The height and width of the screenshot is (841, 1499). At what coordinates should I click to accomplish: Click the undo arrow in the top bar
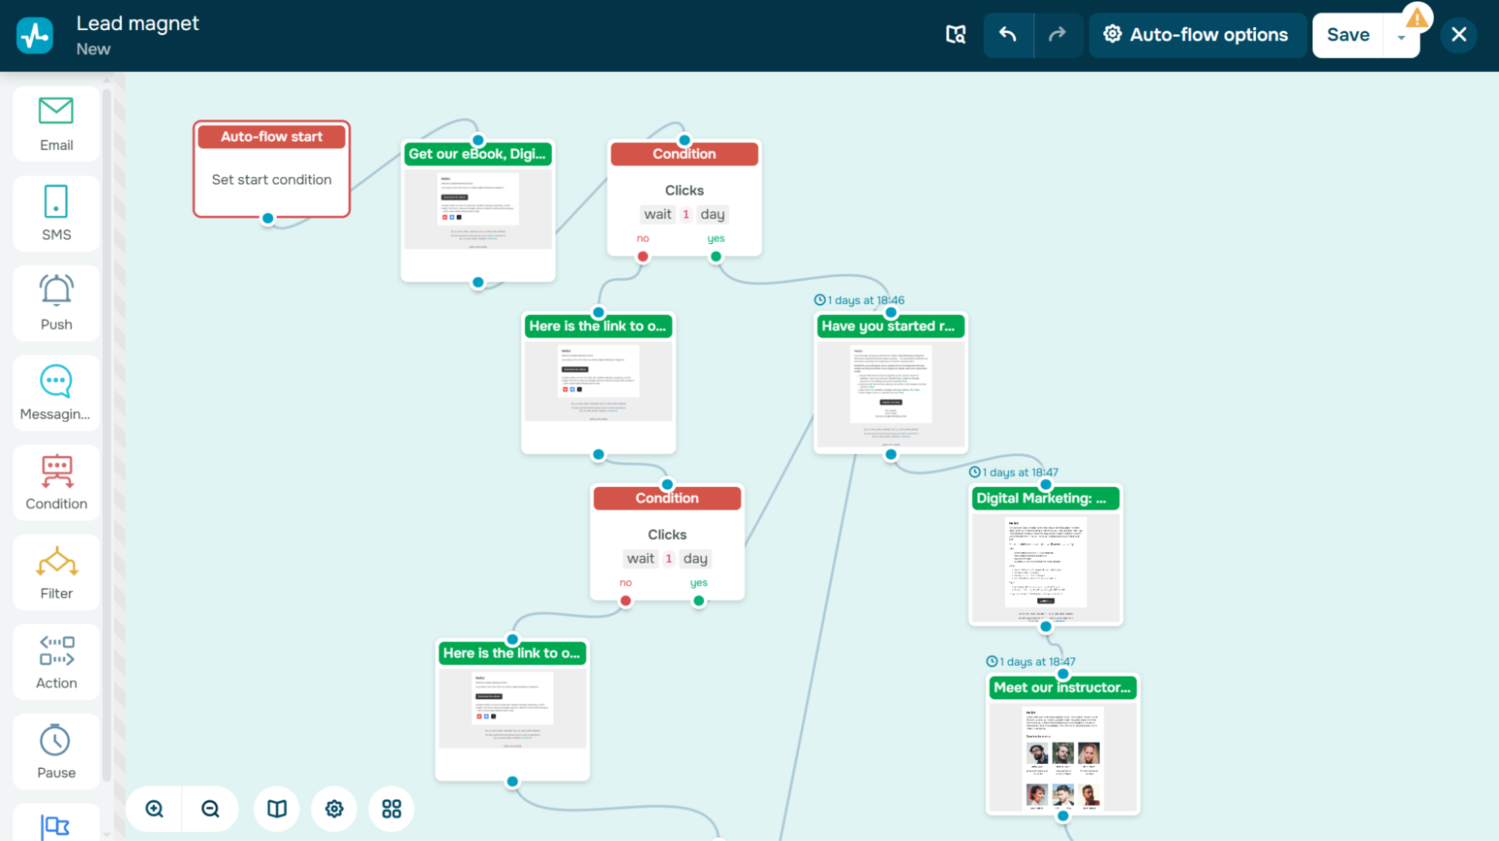[x=1008, y=34]
